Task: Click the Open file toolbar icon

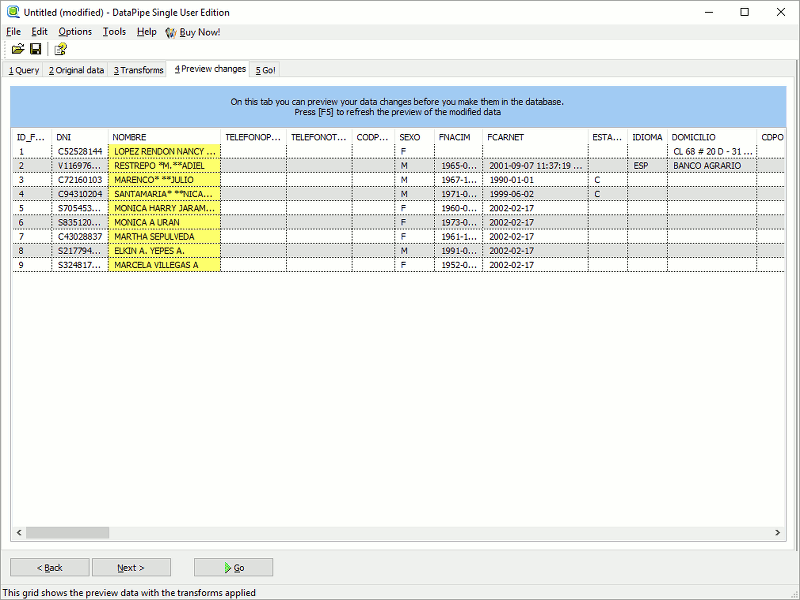Action: (x=17, y=49)
